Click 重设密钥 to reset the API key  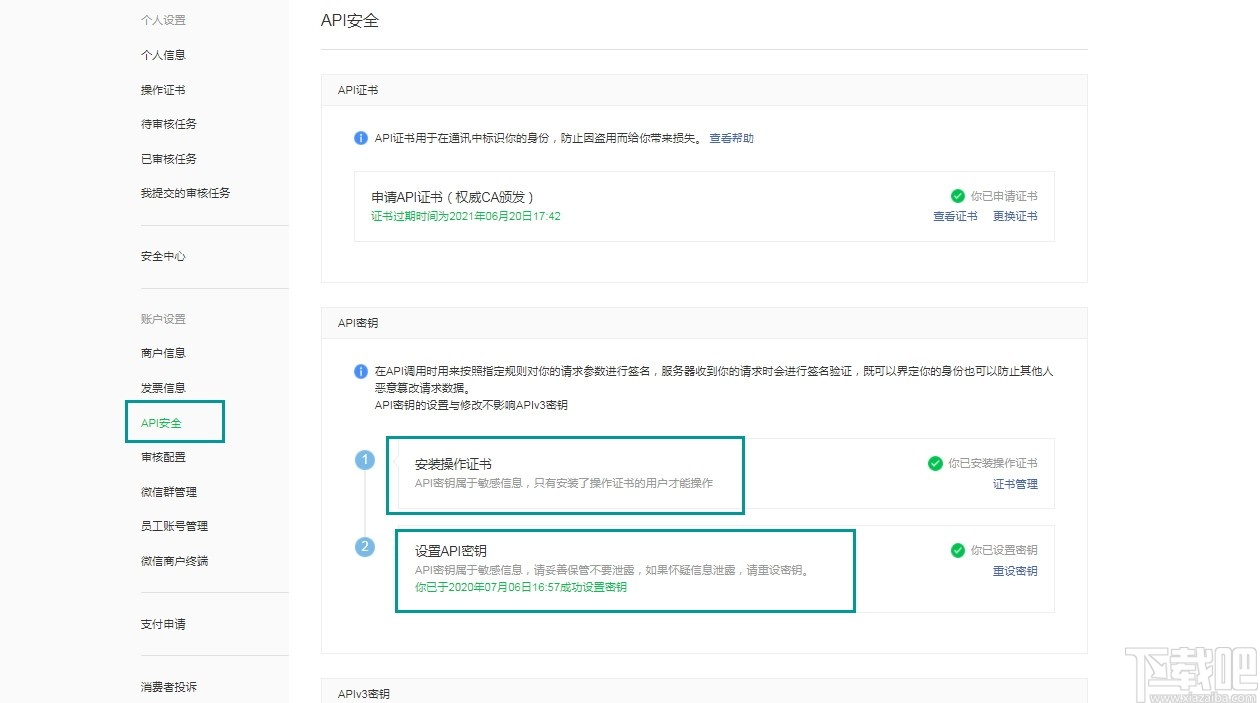coord(1016,571)
